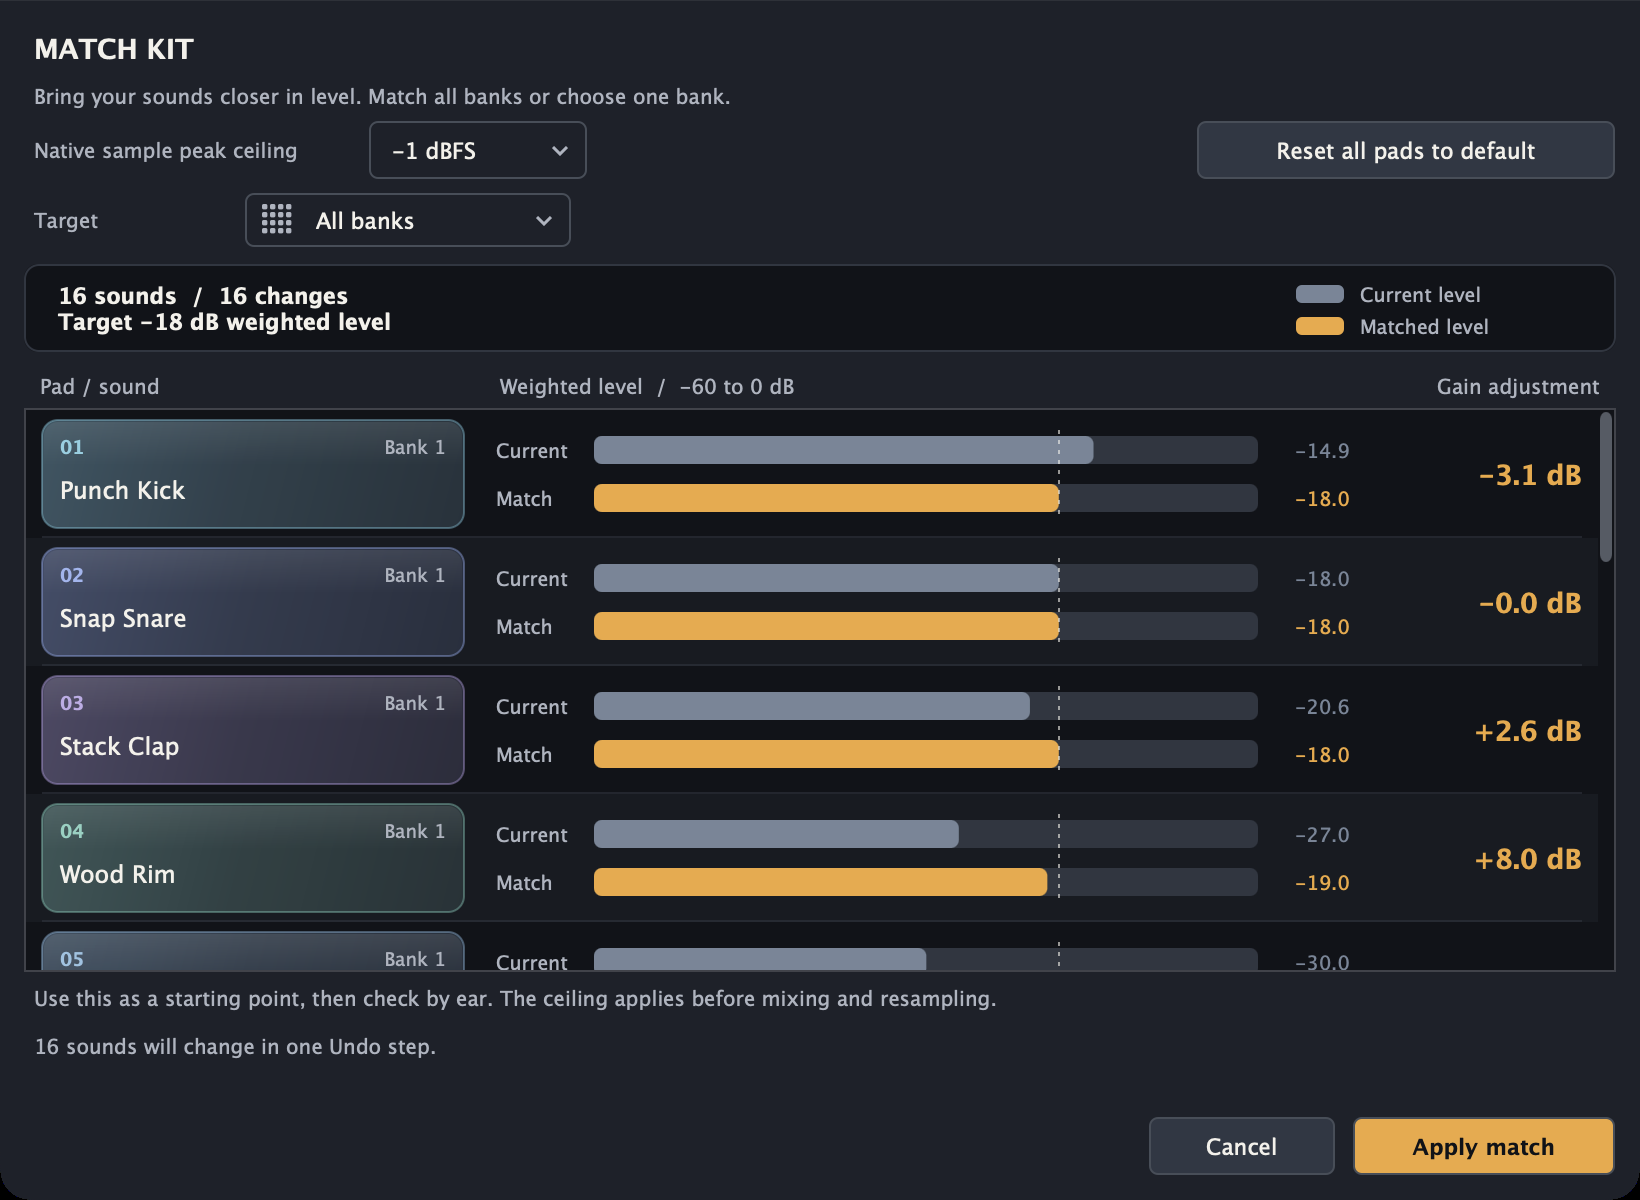The image size is (1640, 1200).
Task: Cancel the Match Kit dialog
Action: tap(1241, 1146)
